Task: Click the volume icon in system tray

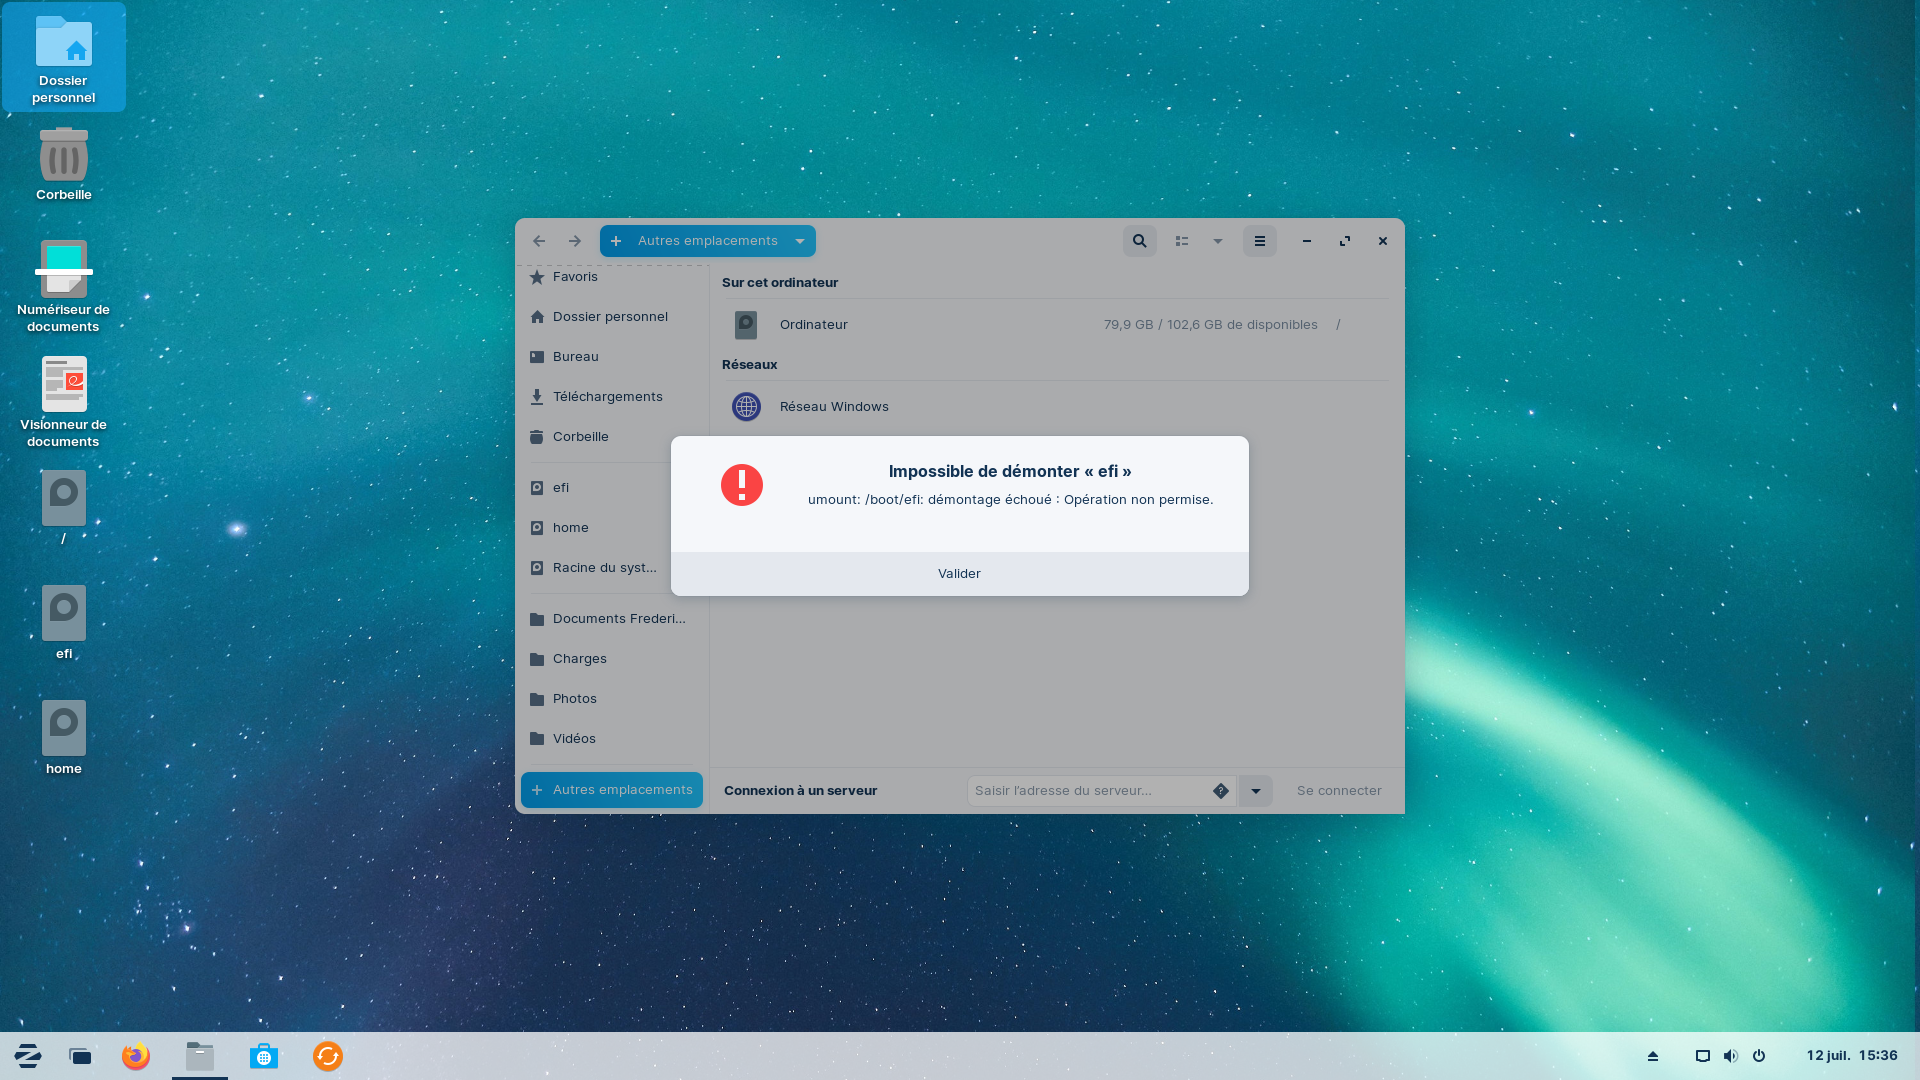Action: click(x=1731, y=1056)
